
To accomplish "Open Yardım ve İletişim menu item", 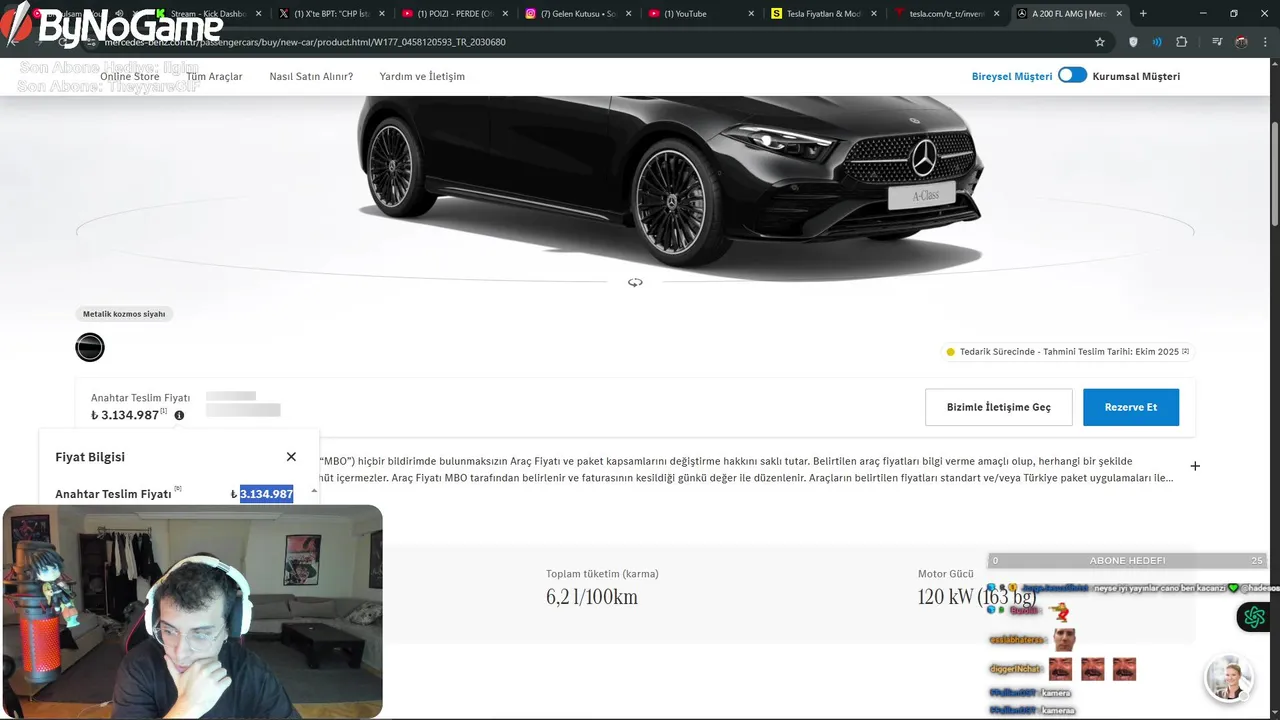I will pyautogui.click(x=422, y=76).
